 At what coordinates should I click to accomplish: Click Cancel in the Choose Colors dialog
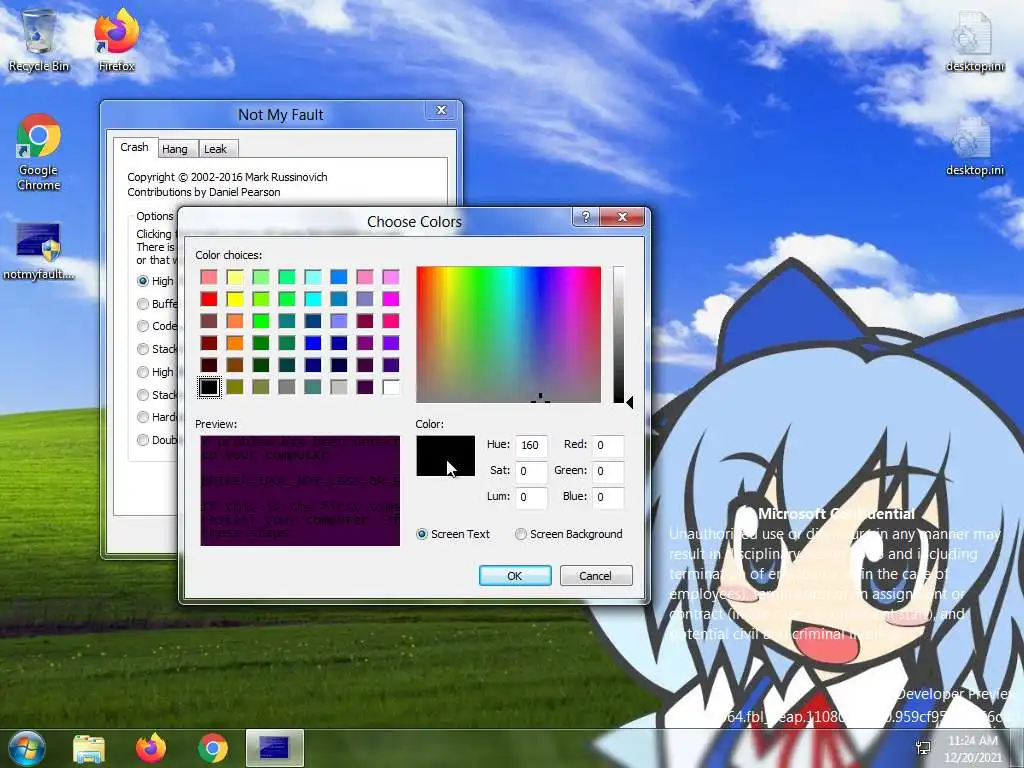tap(596, 576)
